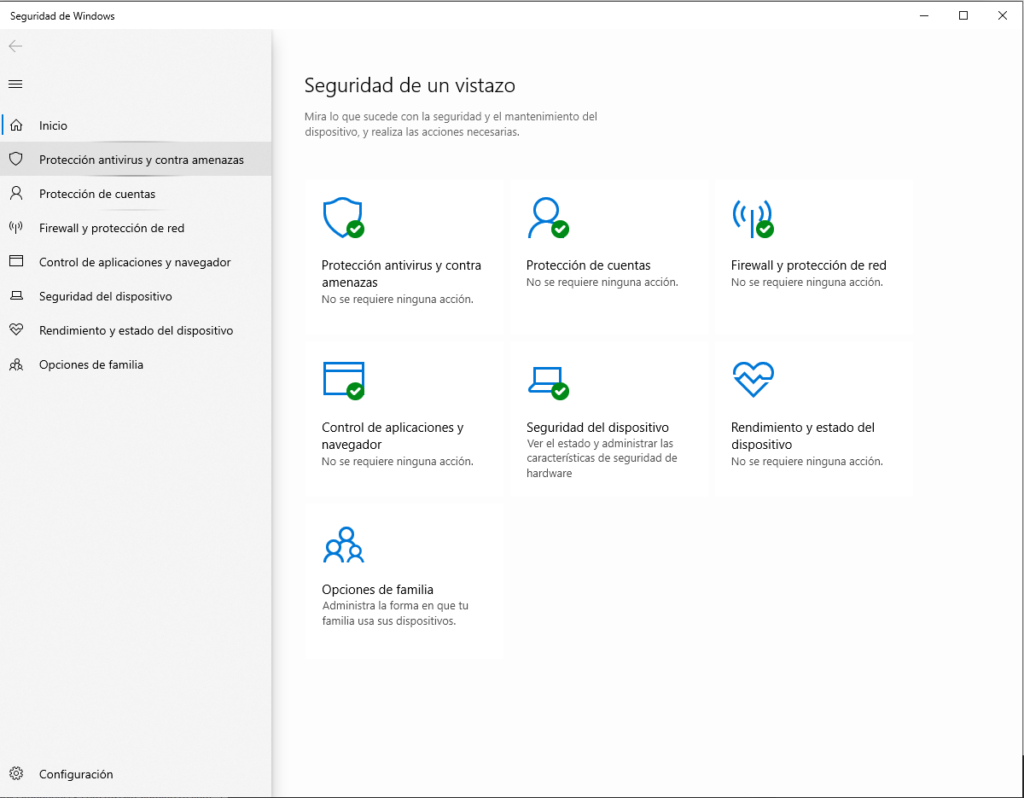Open the Seguridad del dispositivo tile title
Viewport: 1024px width, 798px height.
[x=598, y=427]
